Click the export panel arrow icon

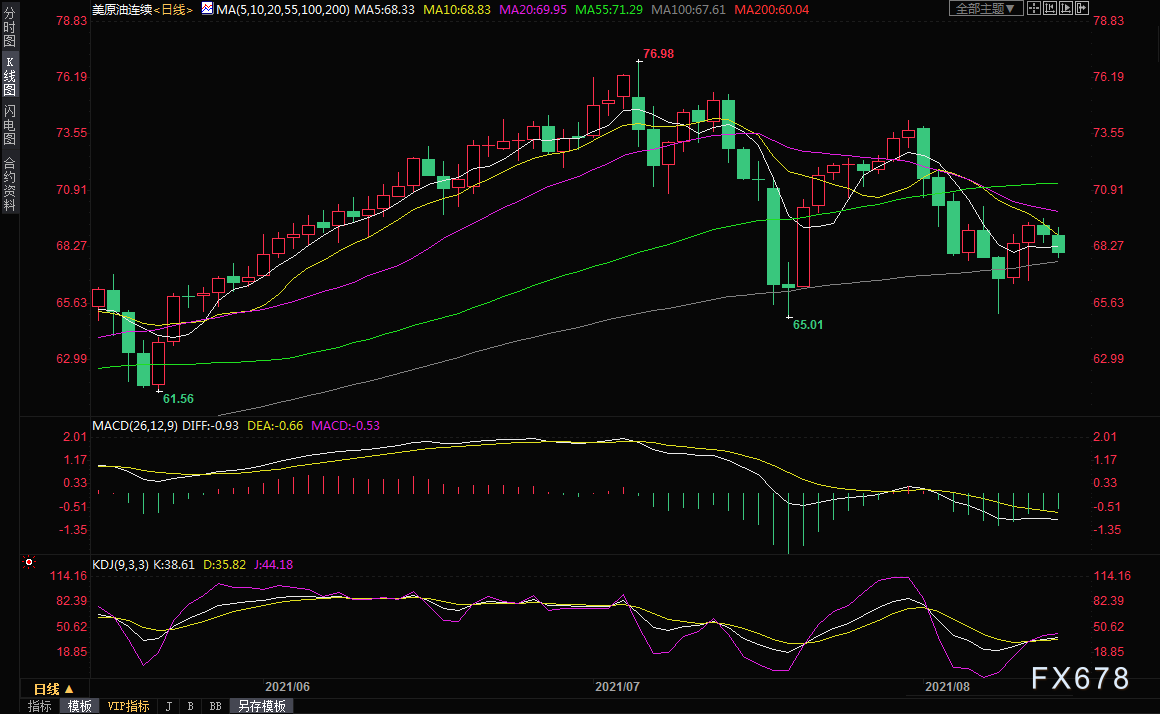pos(1082,9)
